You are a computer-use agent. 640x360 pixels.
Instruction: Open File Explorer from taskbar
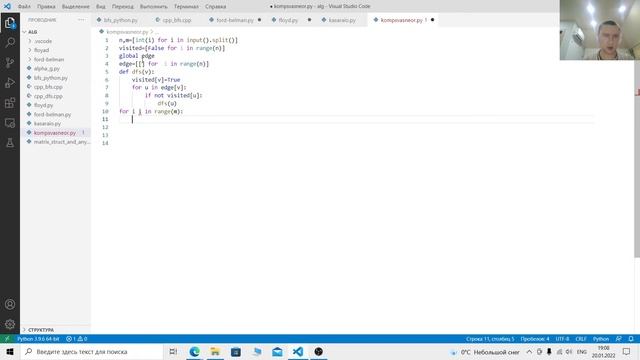tap(215, 351)
